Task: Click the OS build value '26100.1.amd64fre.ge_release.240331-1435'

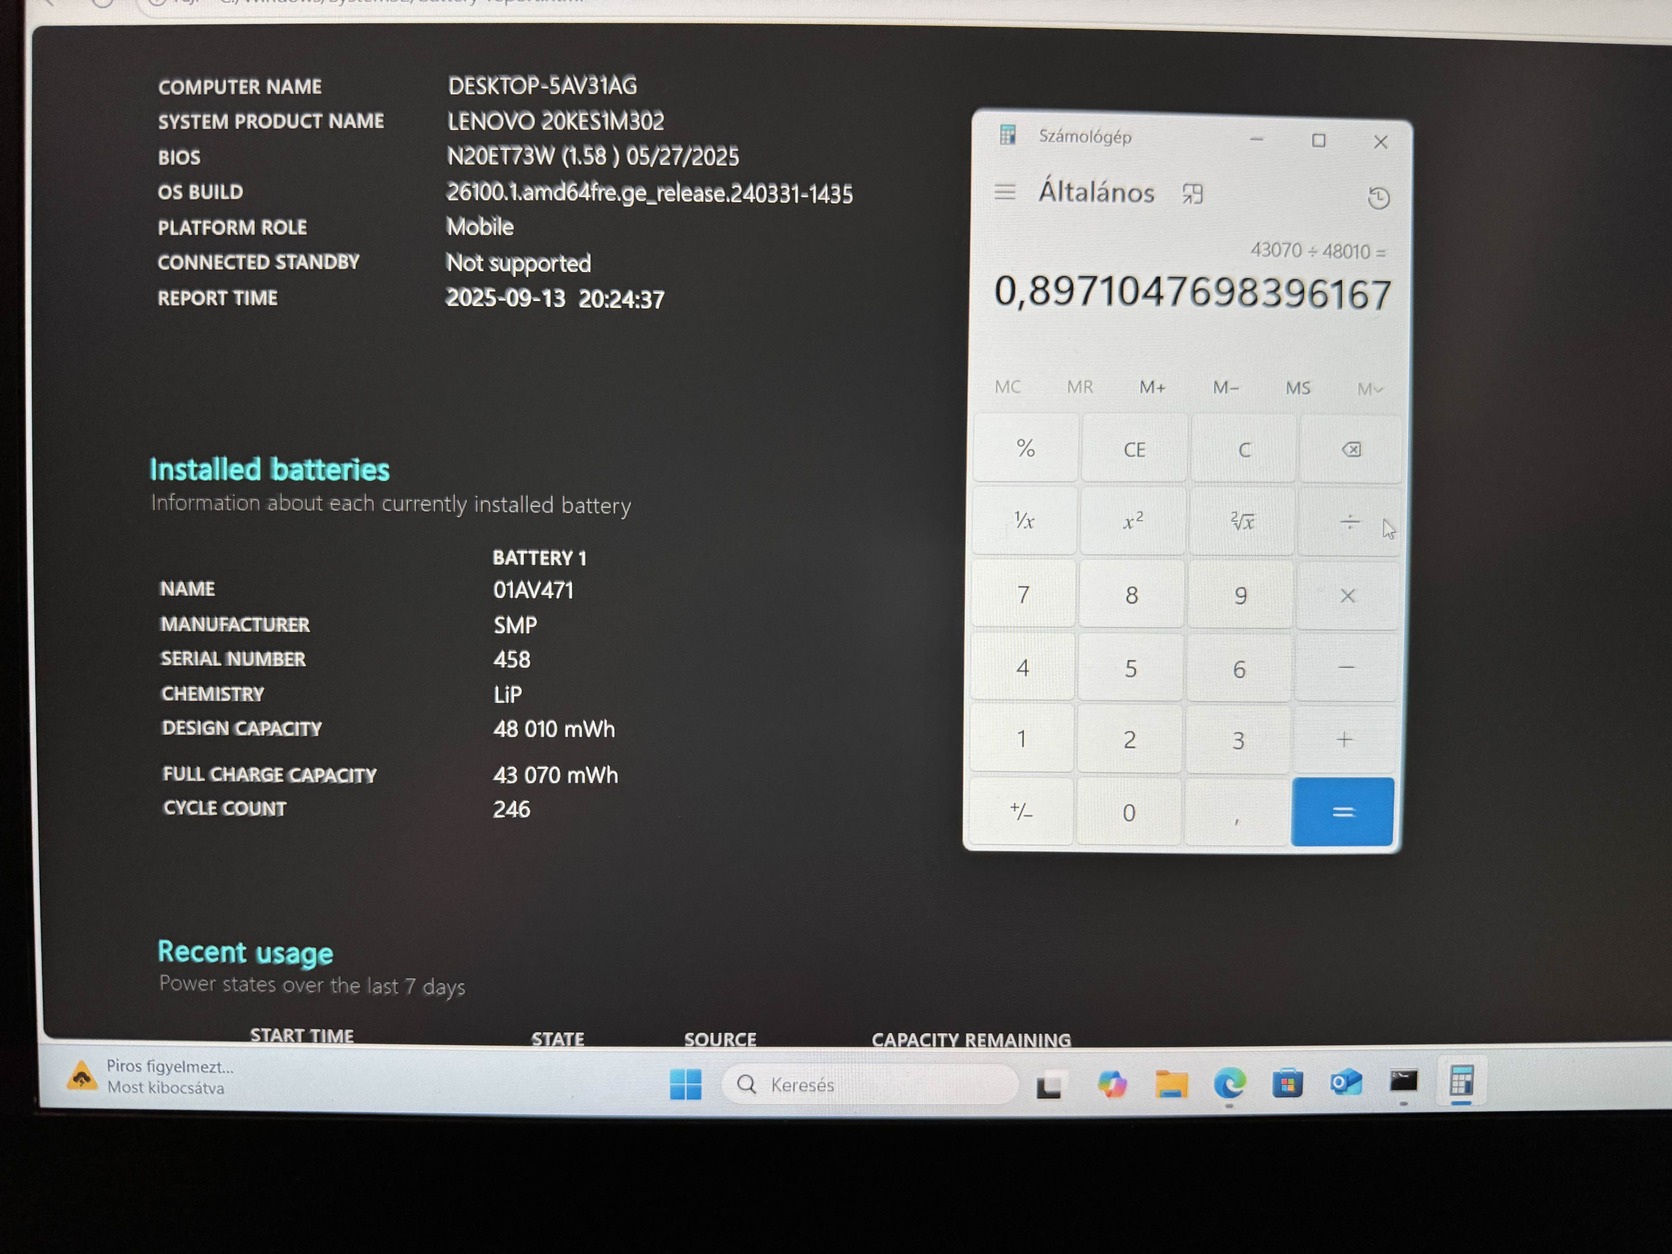Action: click(x=649, y=193)
